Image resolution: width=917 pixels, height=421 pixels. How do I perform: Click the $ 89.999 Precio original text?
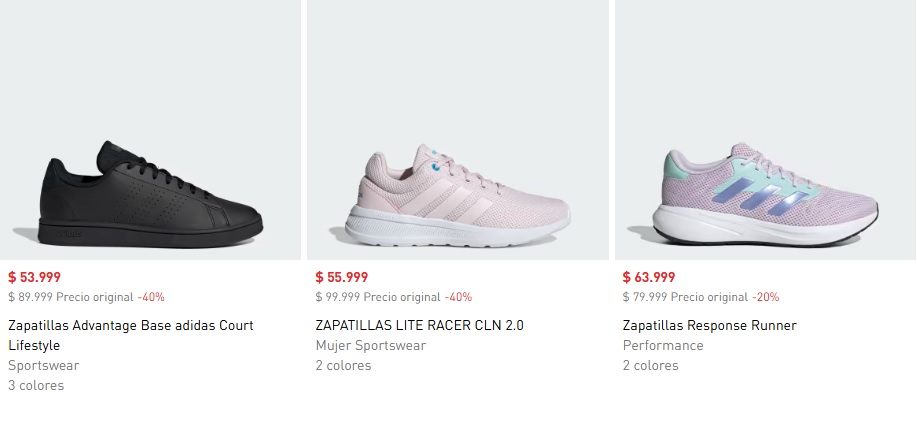pyautogui.click(x=71, y=297)
